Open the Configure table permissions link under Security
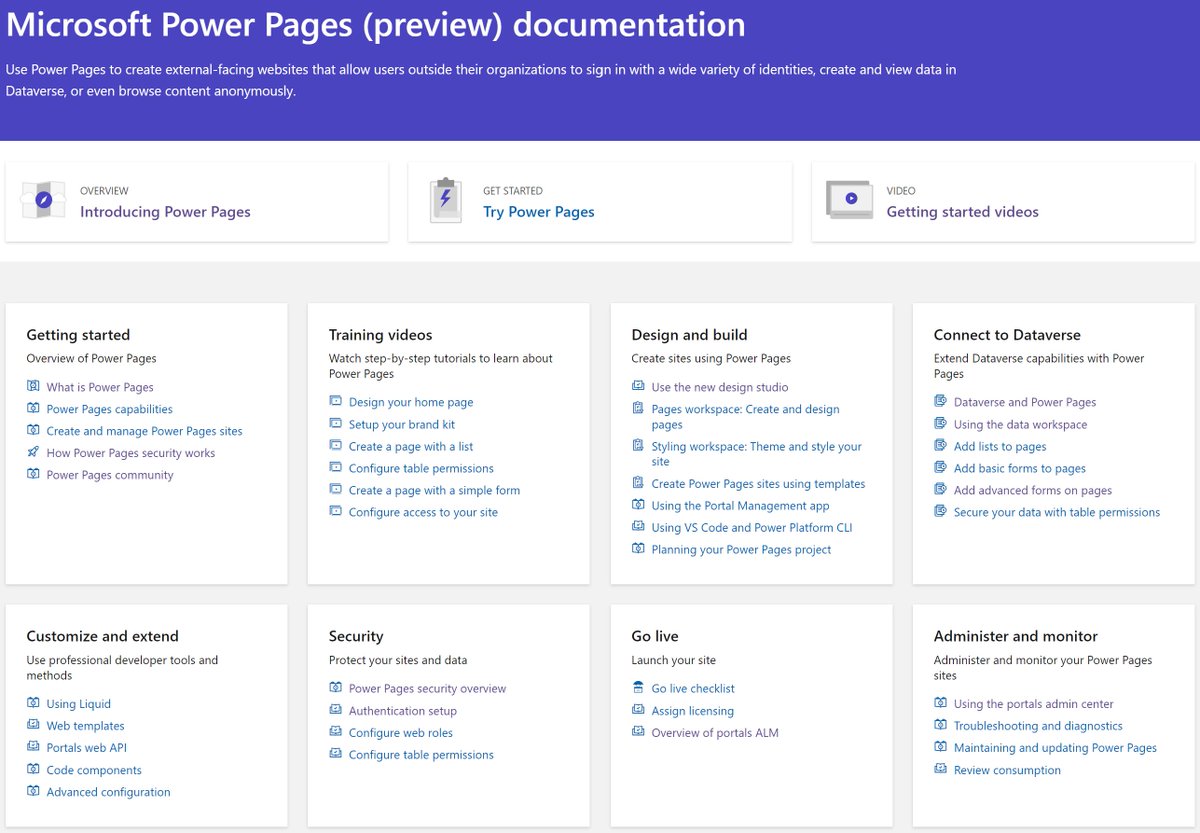The width and height of the screenshot is (1200, 833). click(x=421, y=755)
